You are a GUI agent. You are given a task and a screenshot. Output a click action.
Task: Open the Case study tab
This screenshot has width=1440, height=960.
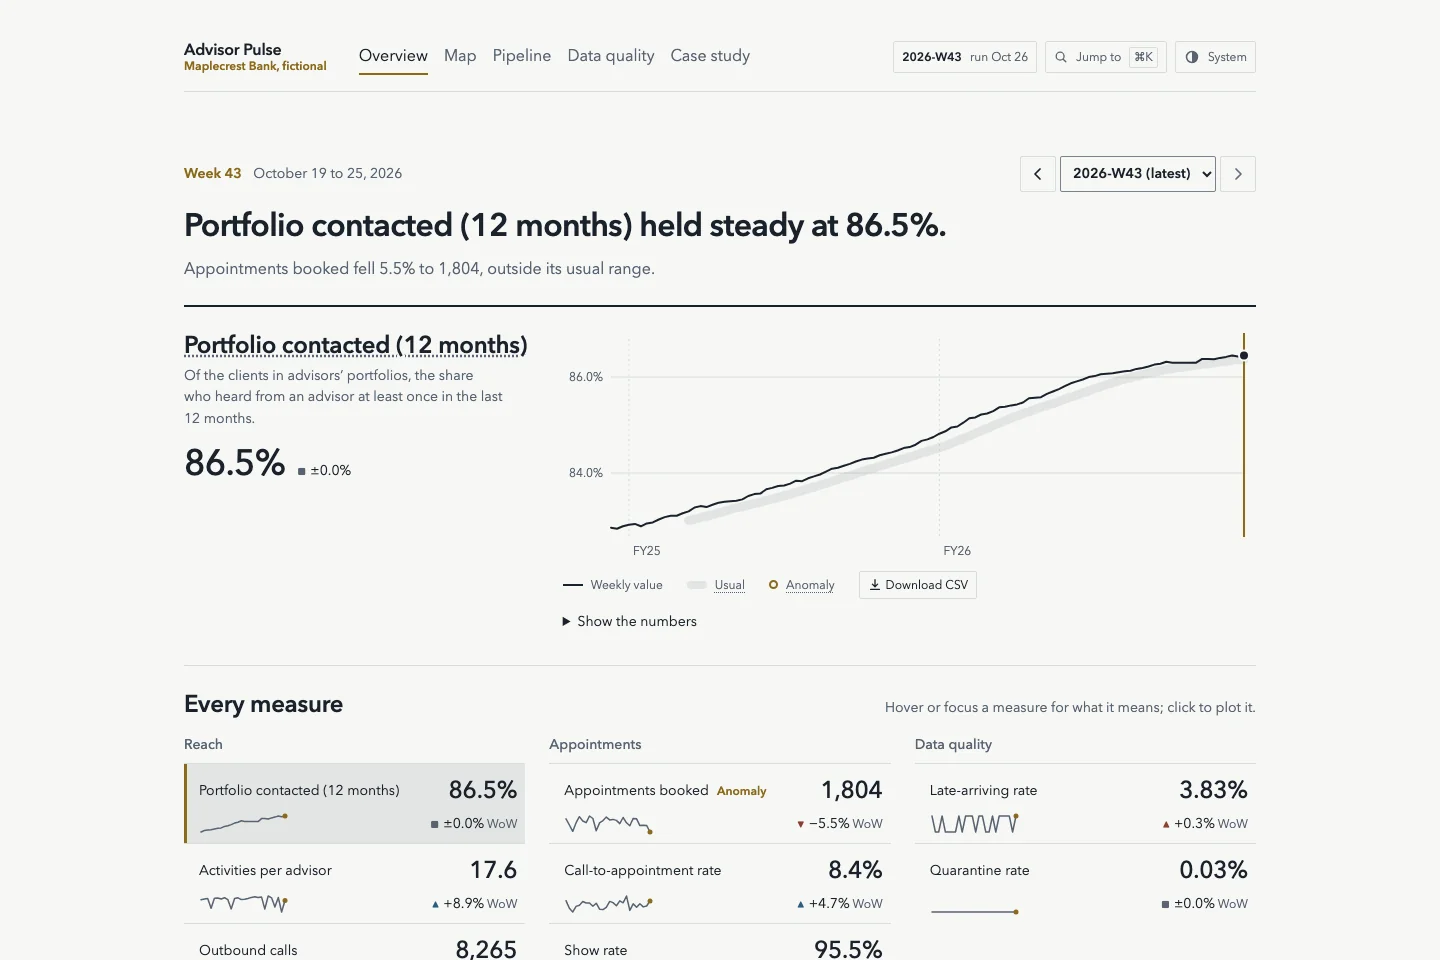(710, 56)
